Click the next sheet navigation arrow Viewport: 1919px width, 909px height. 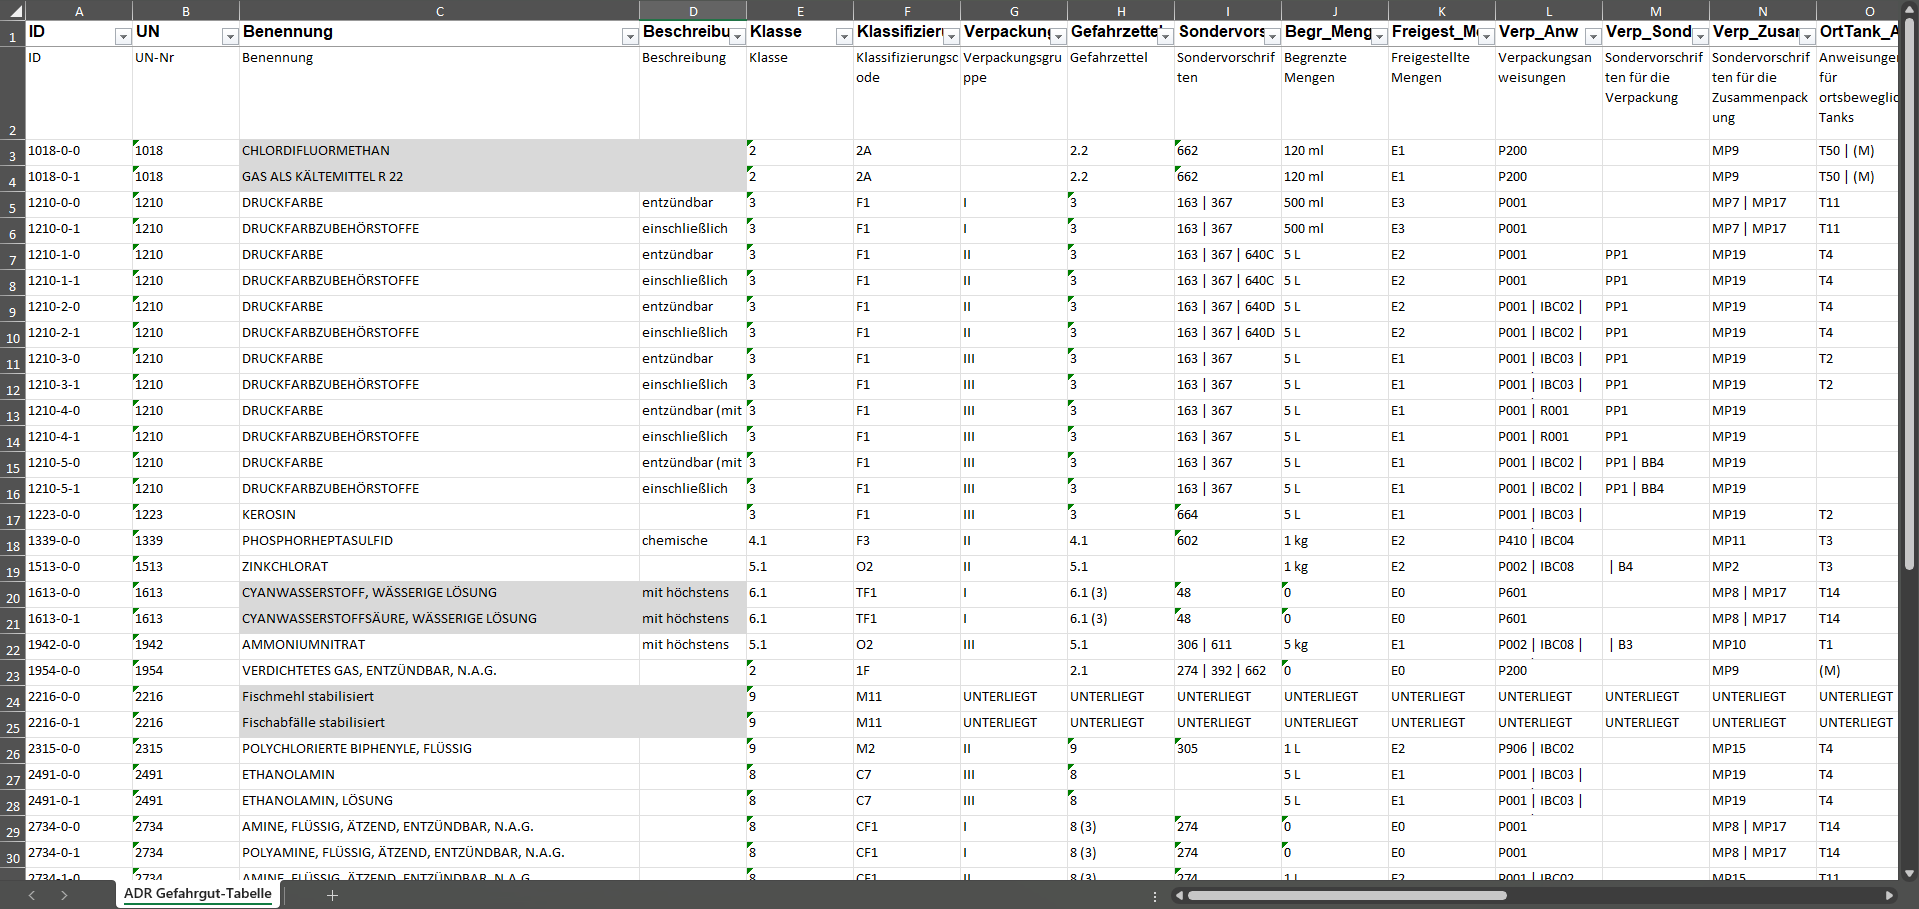click(64, 895)
